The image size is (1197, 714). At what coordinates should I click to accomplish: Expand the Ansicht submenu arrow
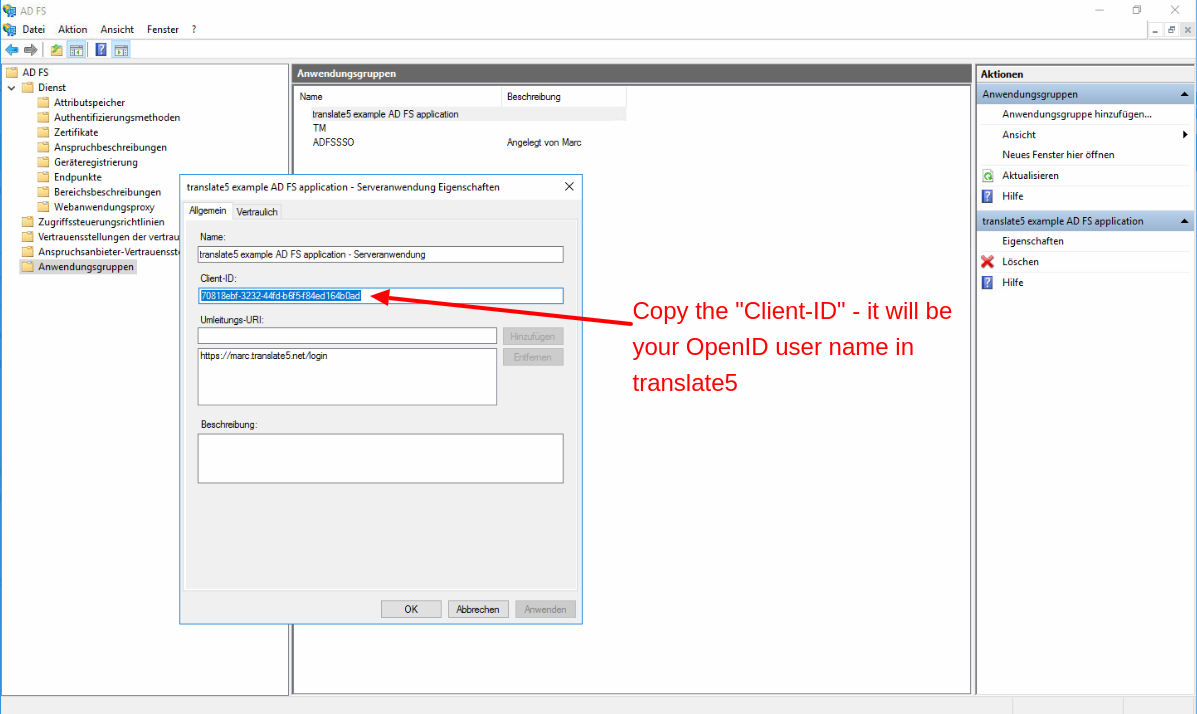click(1185, 135)
